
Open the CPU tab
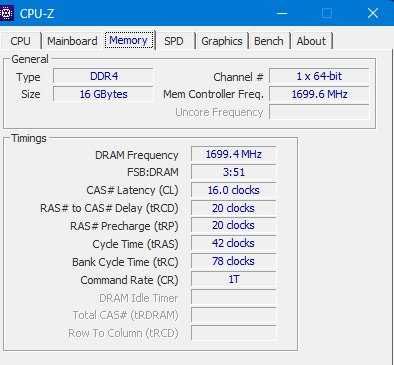click(x=20, y=41)
